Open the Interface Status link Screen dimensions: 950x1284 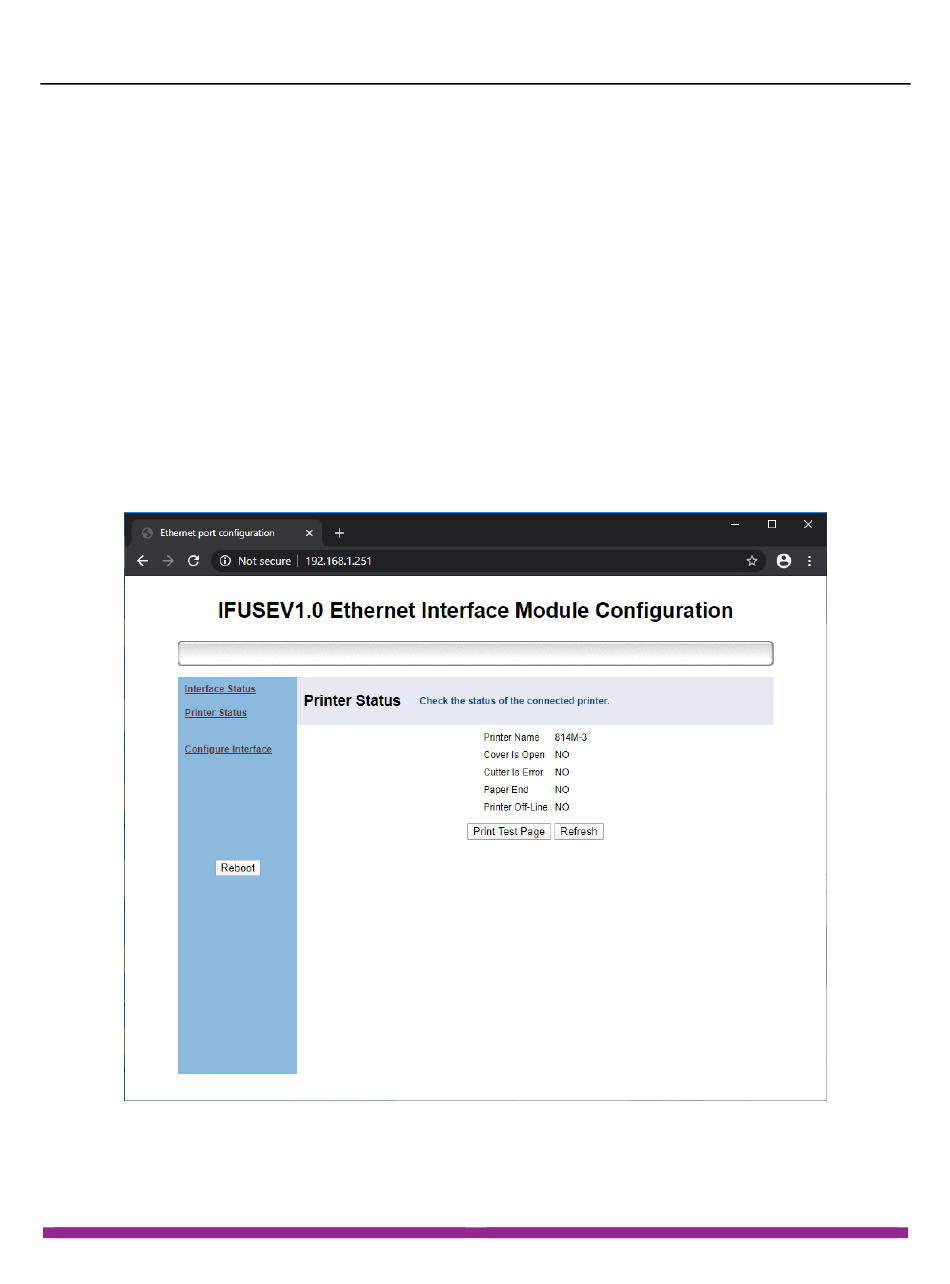click(x=220, y=689)
